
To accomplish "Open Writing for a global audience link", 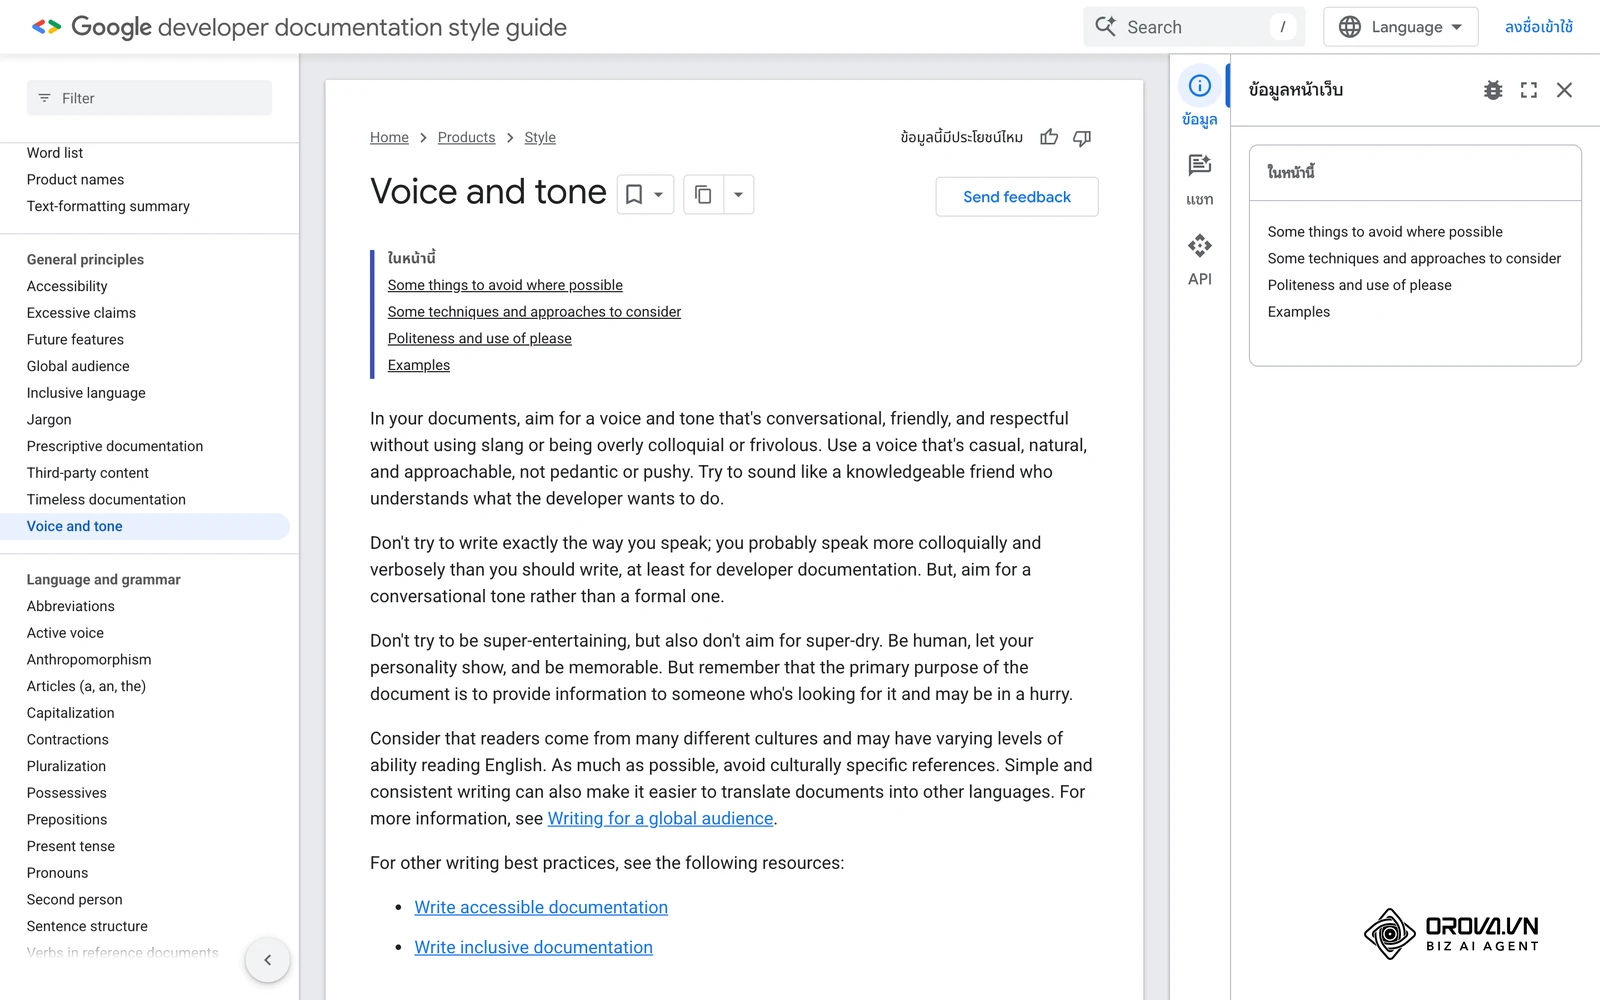I will [x=660, y=818].
